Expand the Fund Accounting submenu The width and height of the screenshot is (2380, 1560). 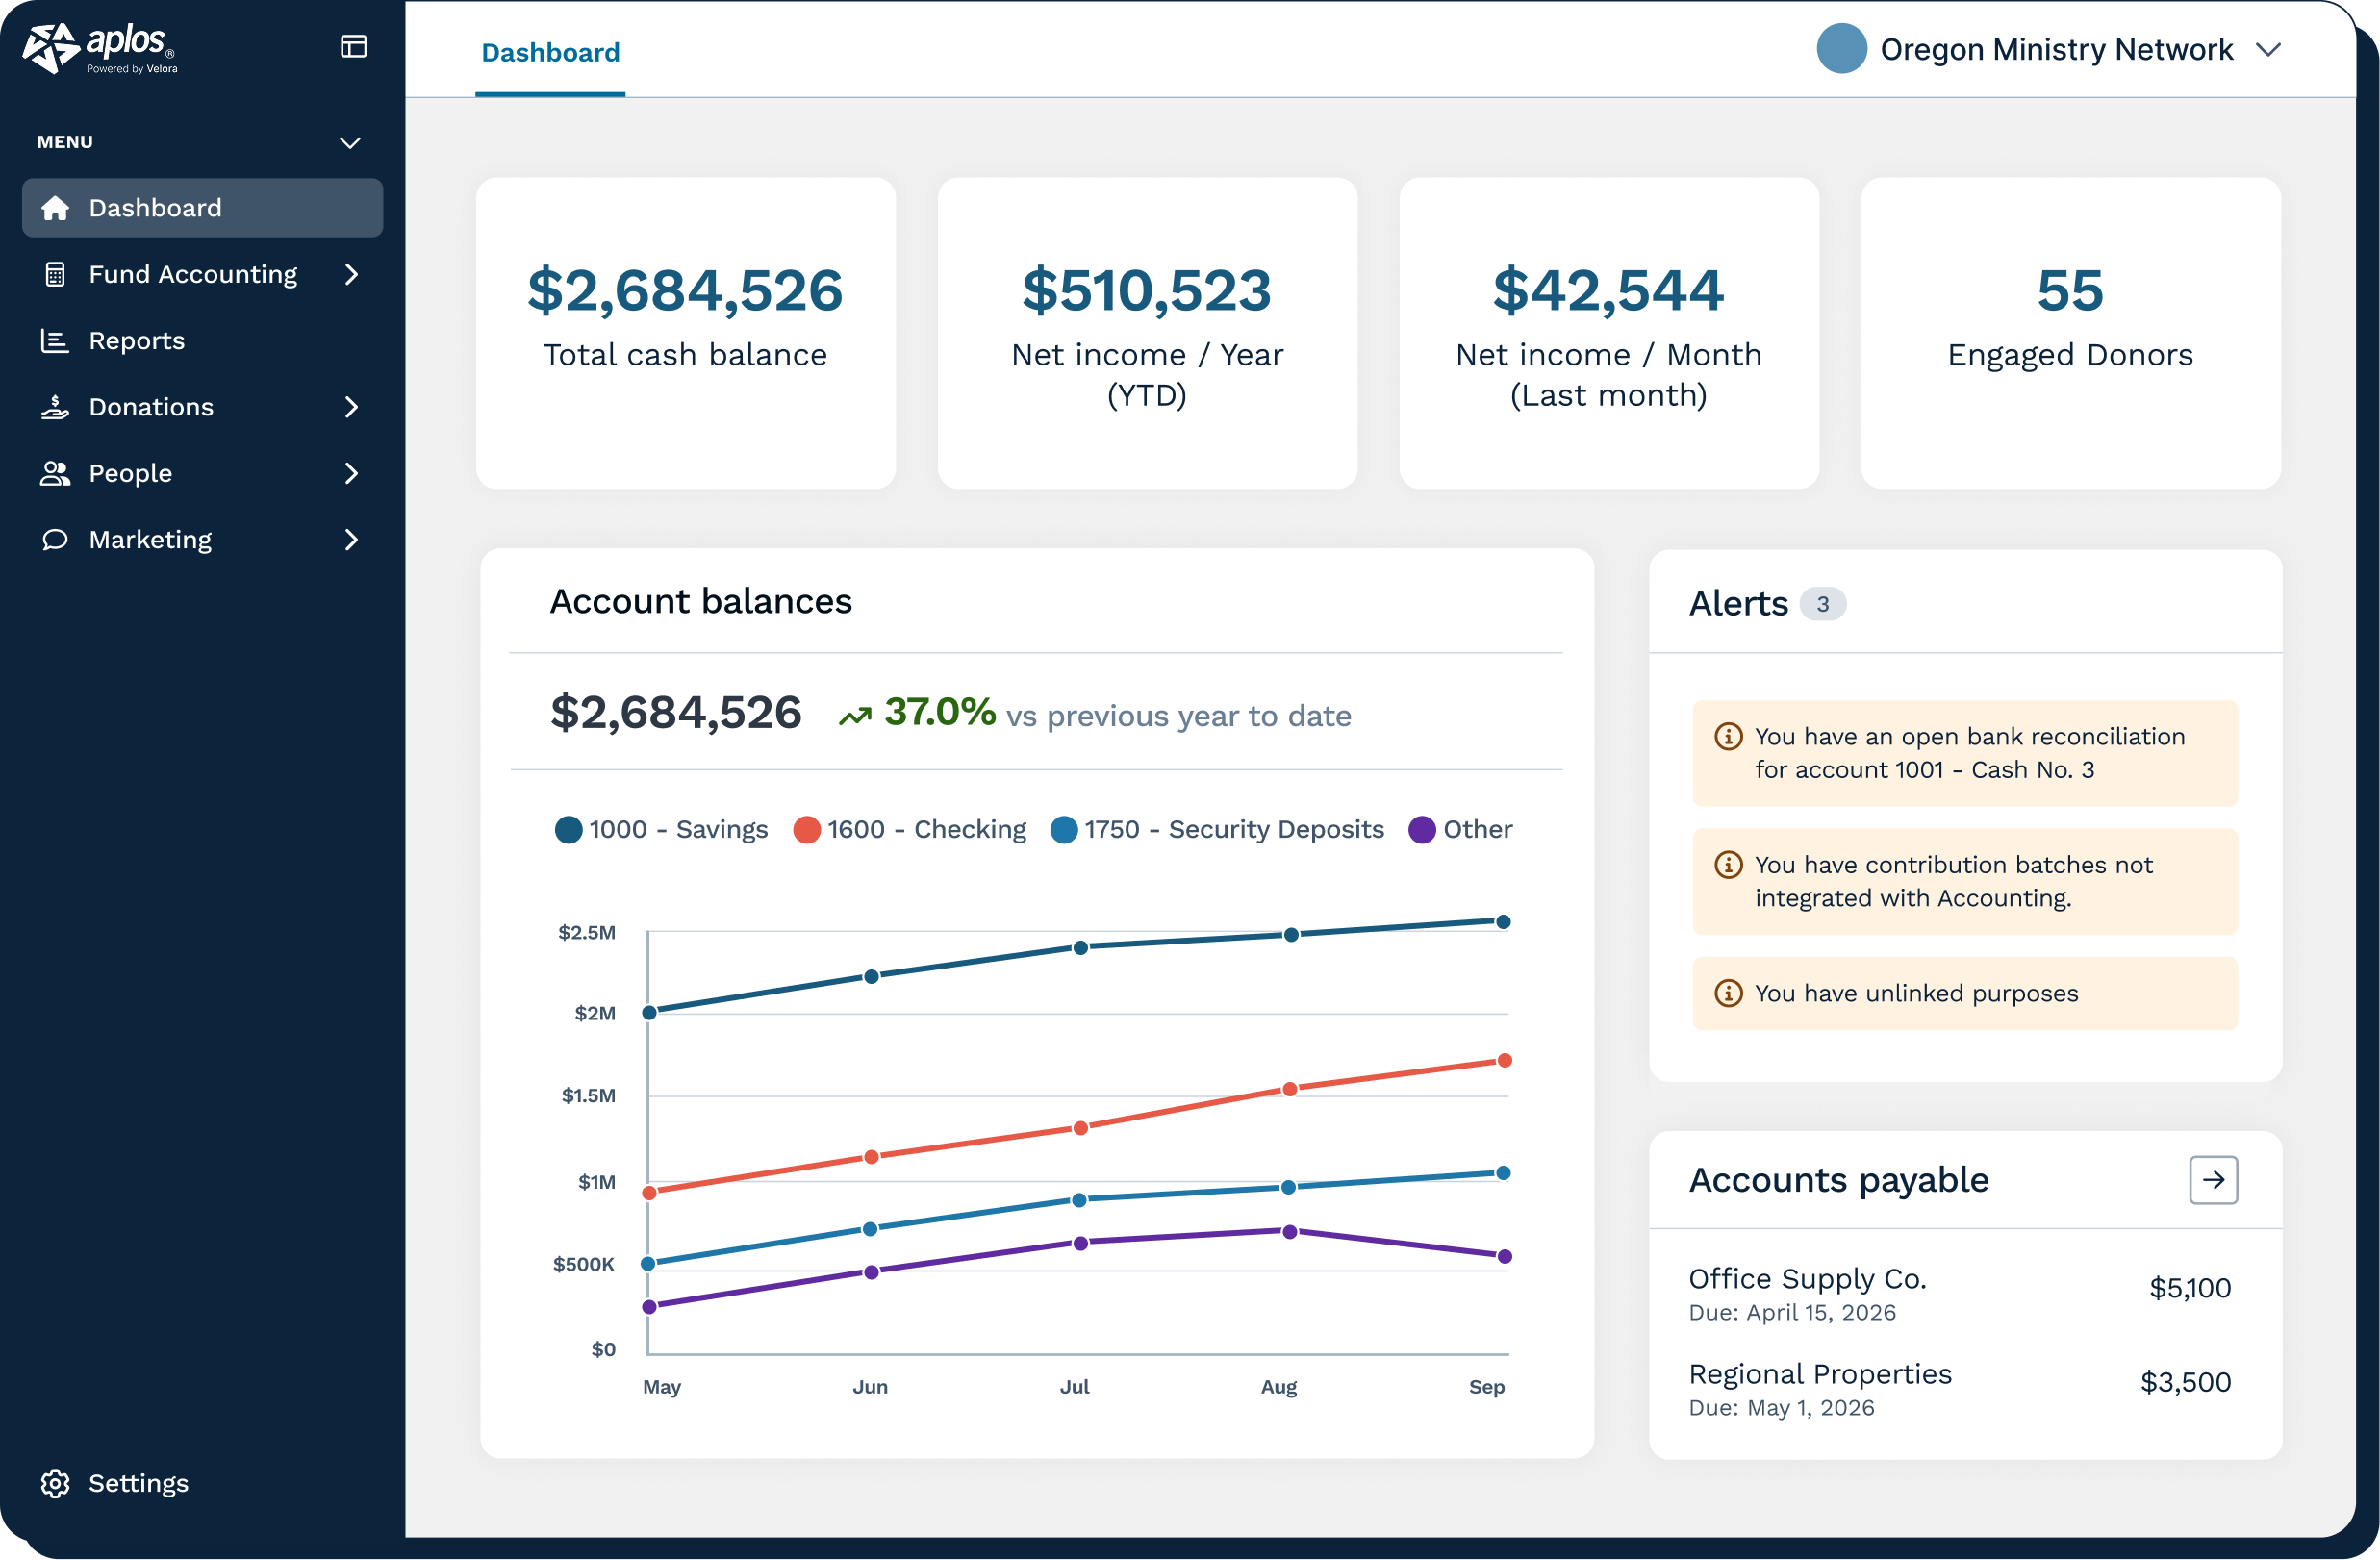click(351, 274)
